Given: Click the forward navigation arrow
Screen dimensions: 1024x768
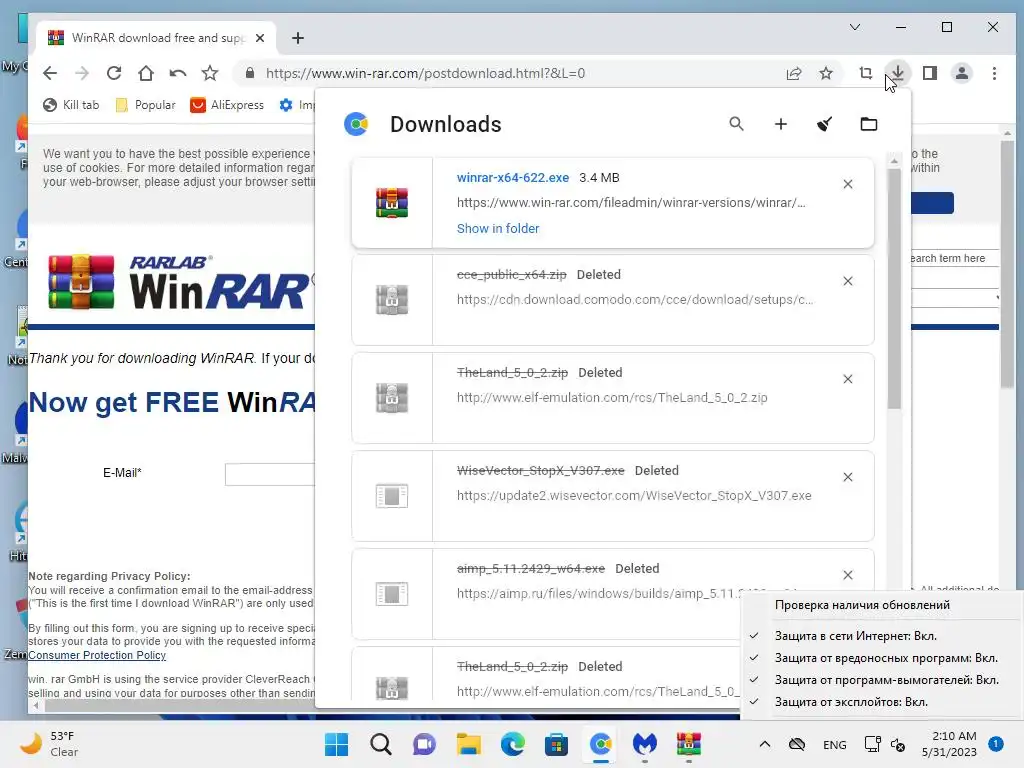Looking at the screenshot, I should coord(82,73).
